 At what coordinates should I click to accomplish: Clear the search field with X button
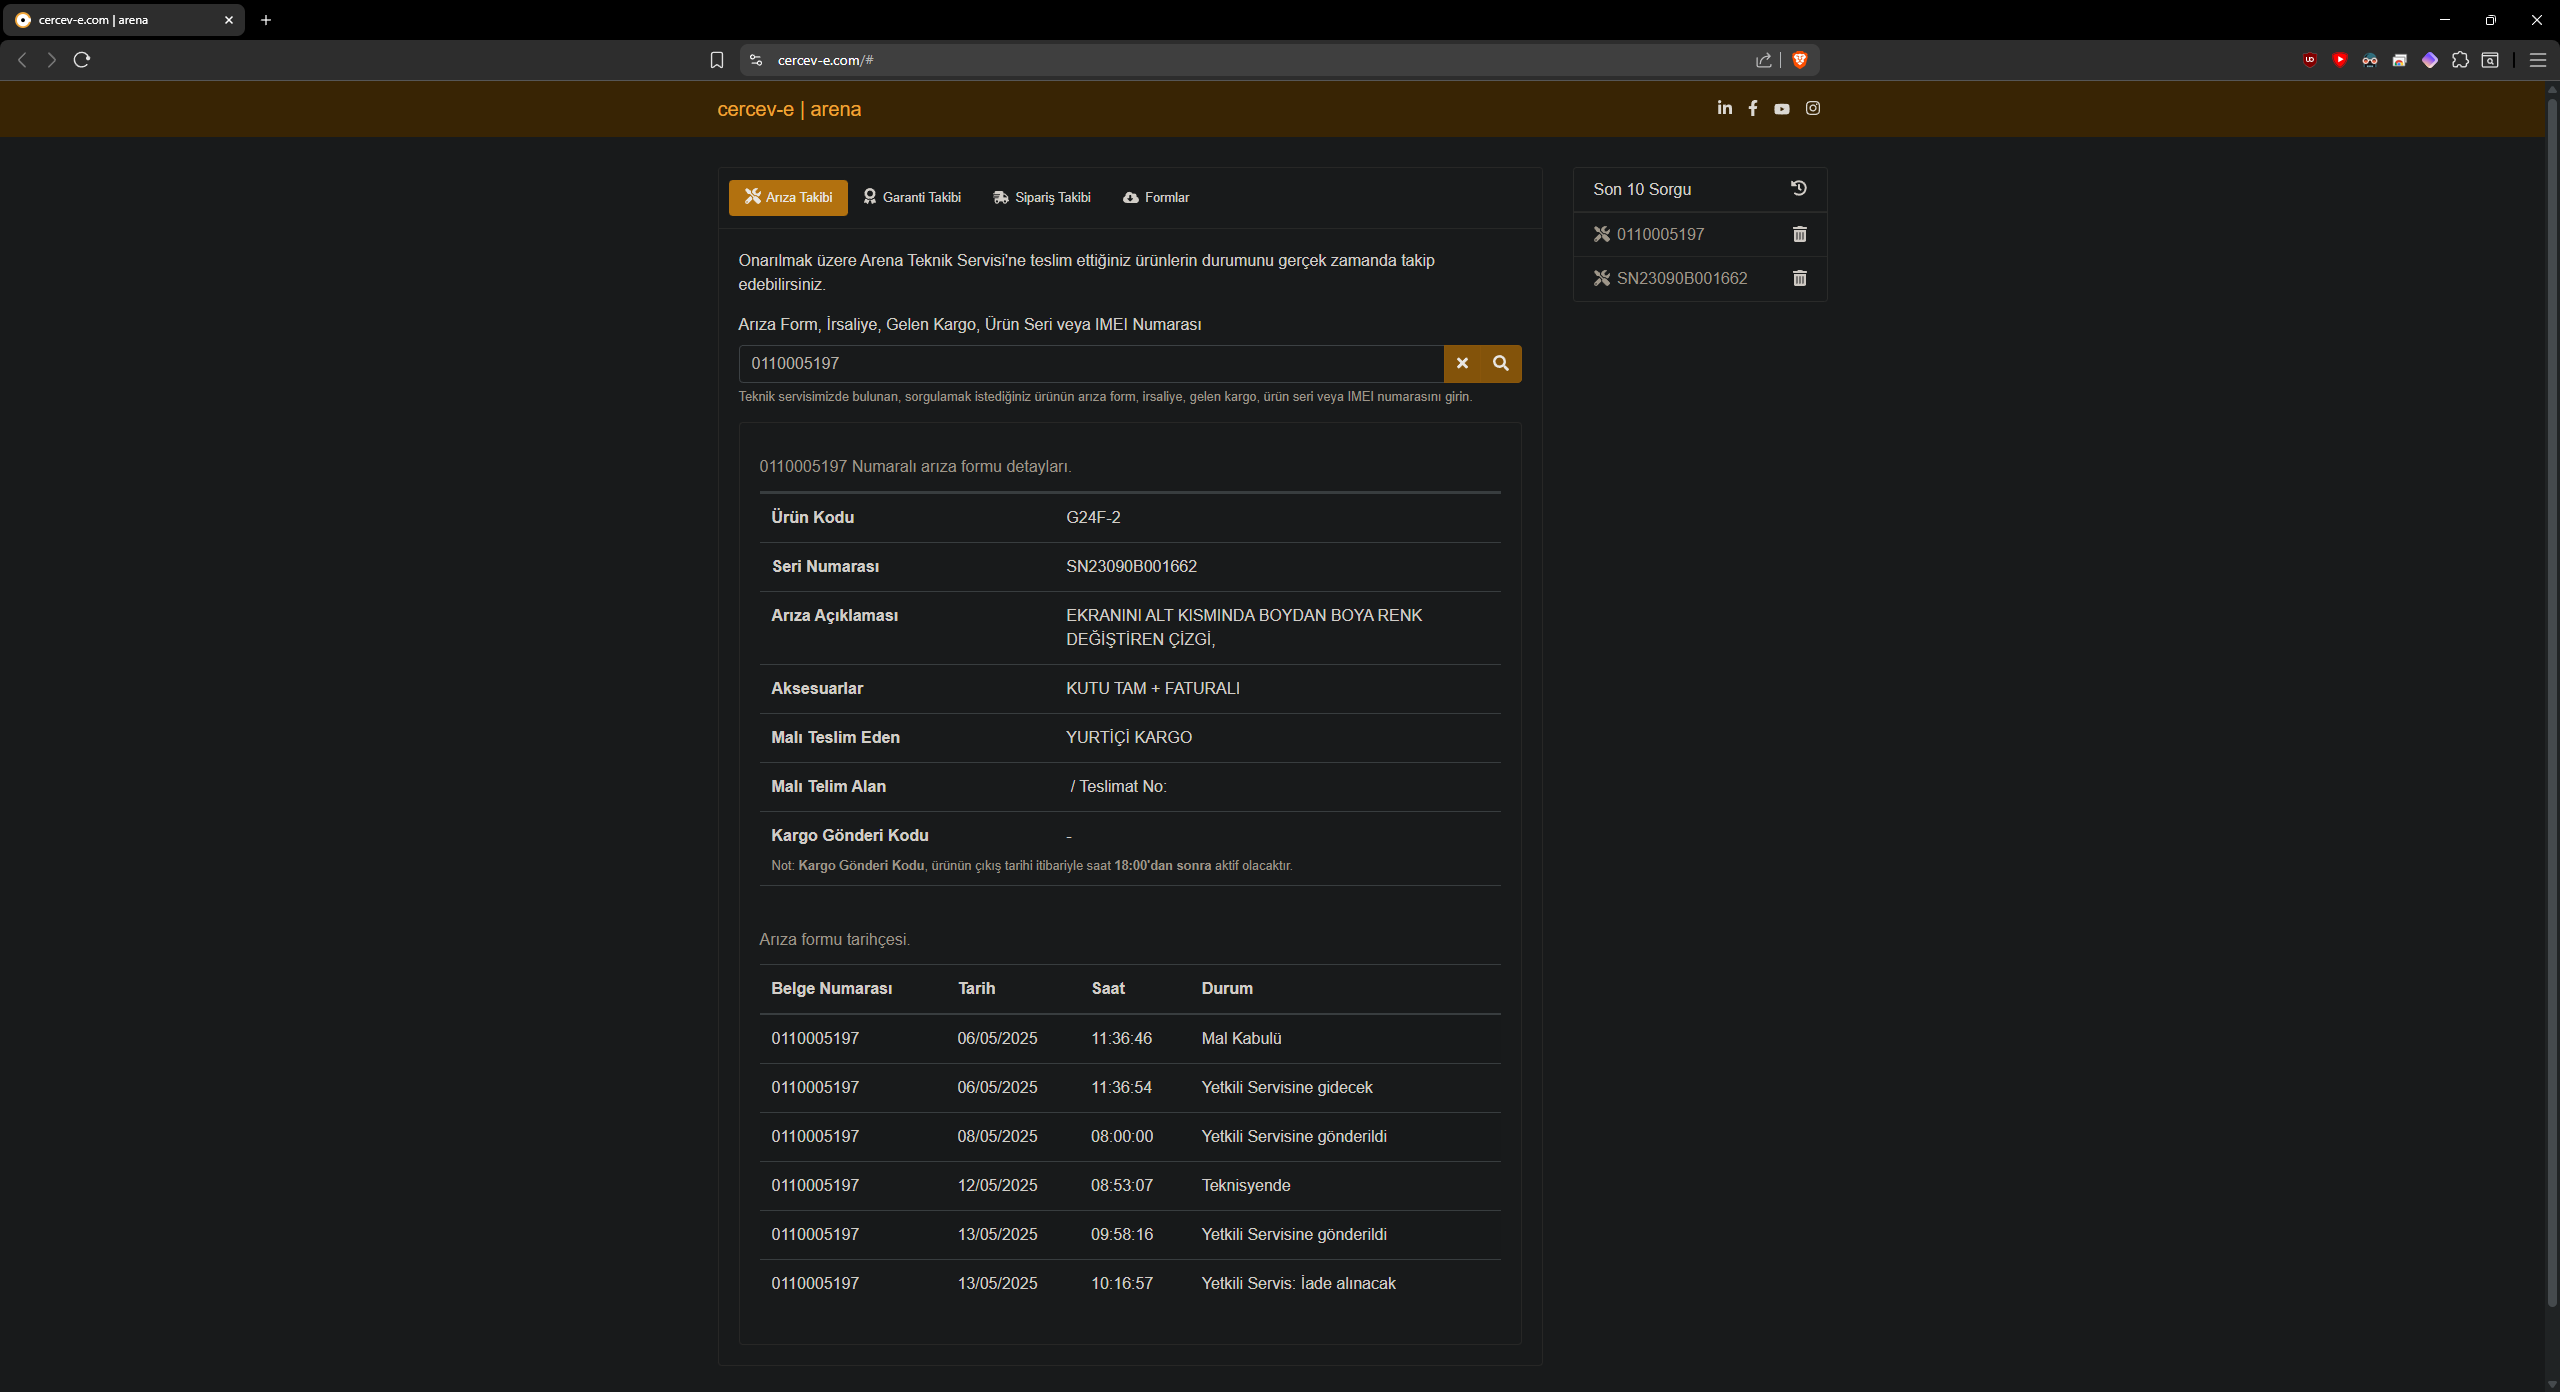click(1462, 364)
